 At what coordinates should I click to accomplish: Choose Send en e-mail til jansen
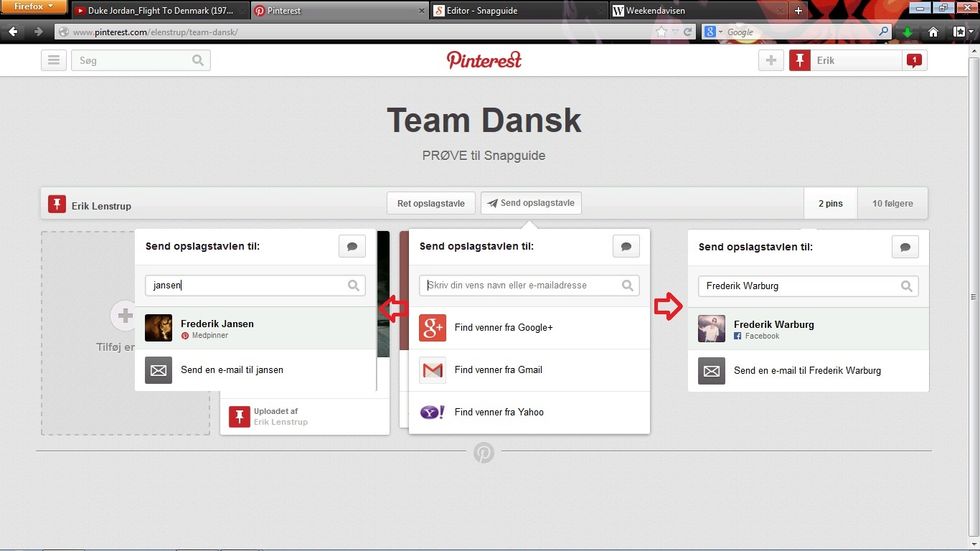pos(256,370)
